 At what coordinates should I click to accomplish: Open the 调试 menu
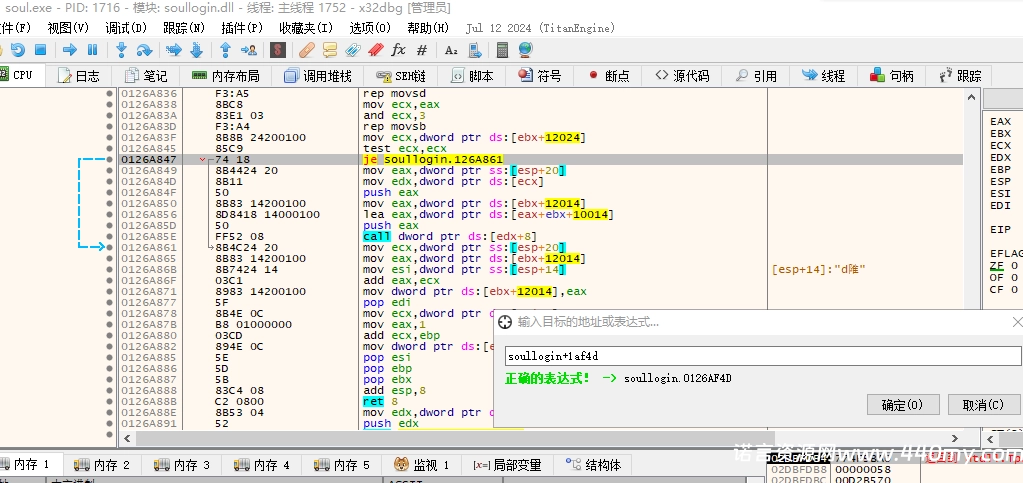click(126, 28)
